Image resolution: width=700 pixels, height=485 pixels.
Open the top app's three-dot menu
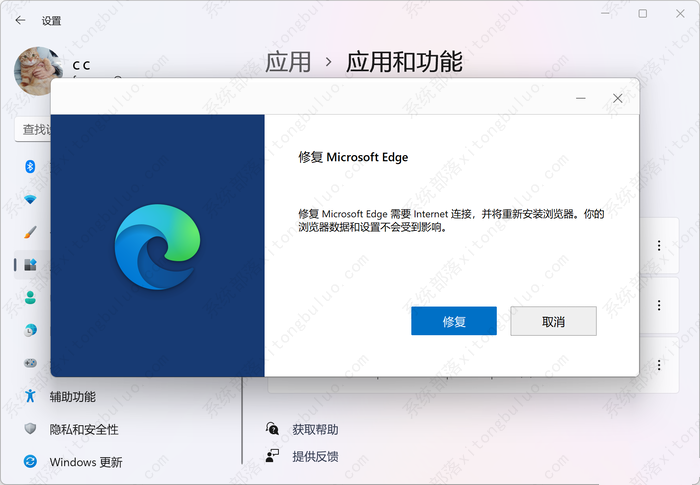[x=659, y=245]
